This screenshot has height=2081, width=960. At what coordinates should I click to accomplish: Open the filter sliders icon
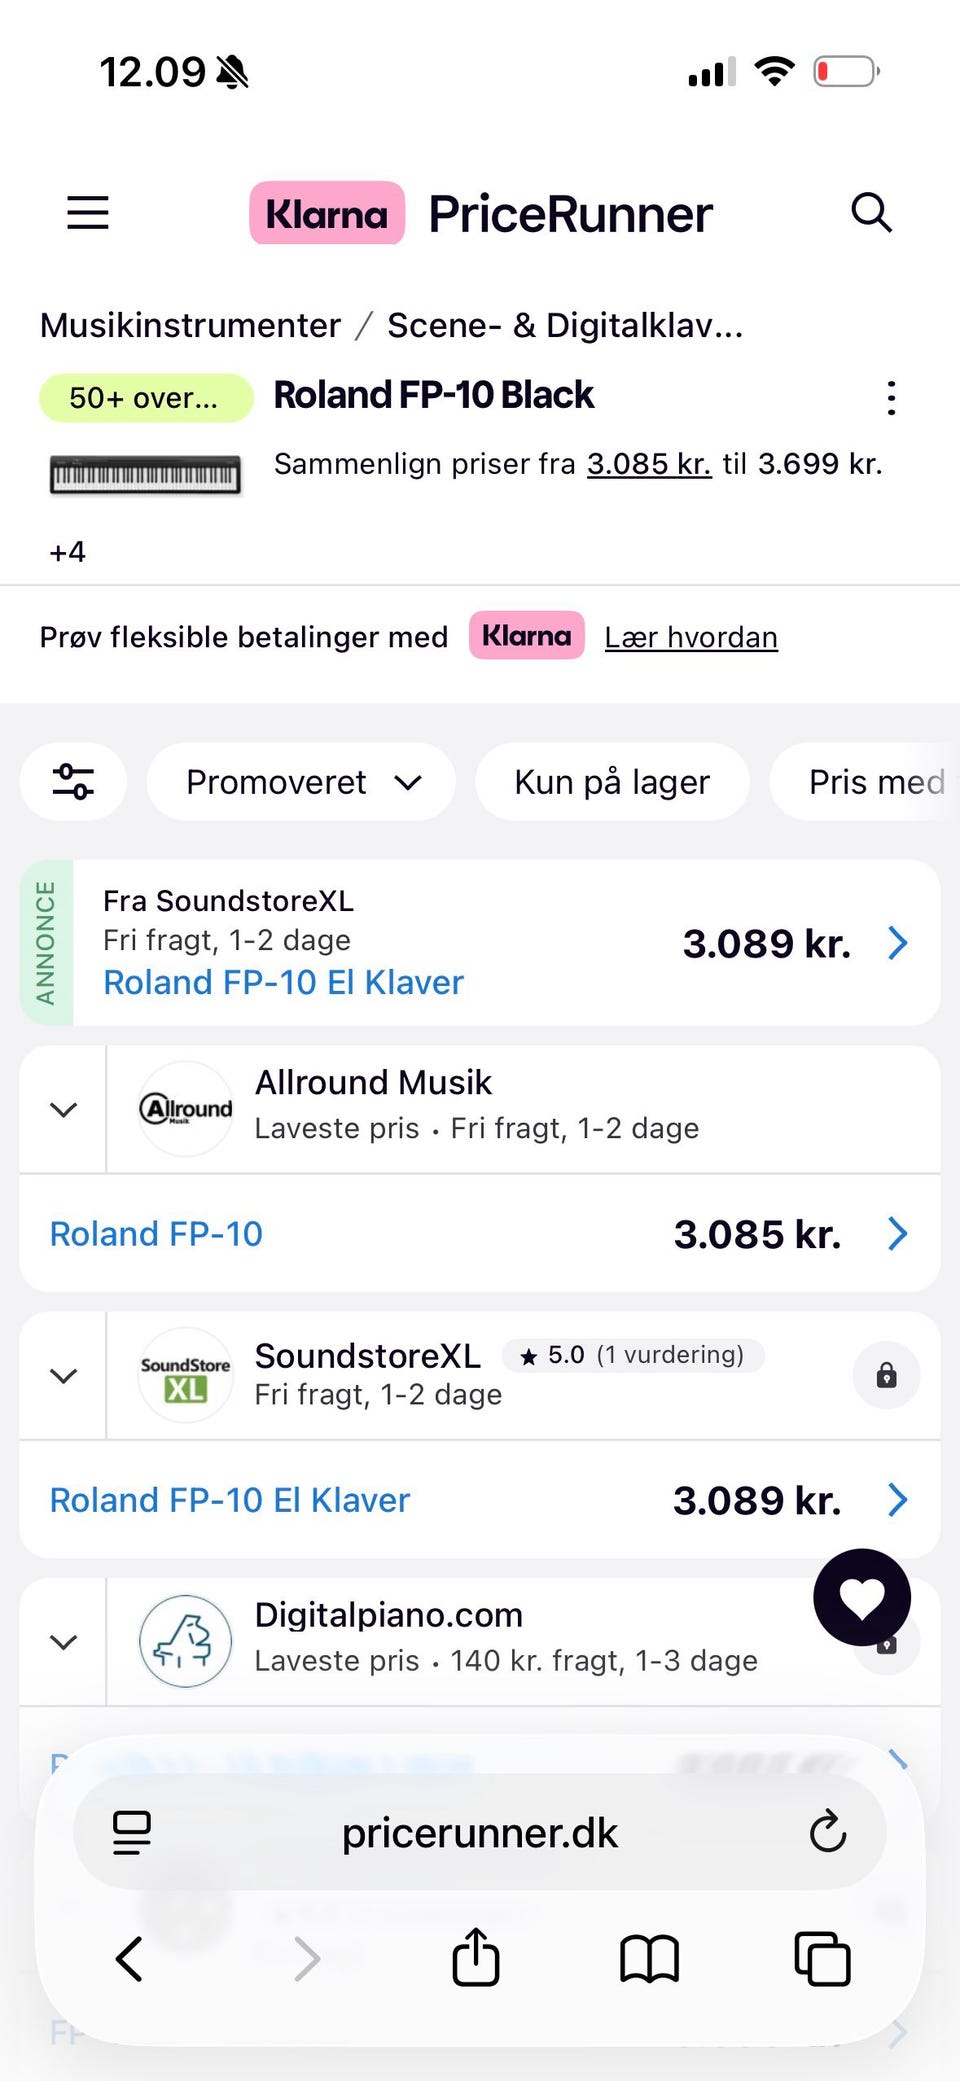click(x=74, y=782)
